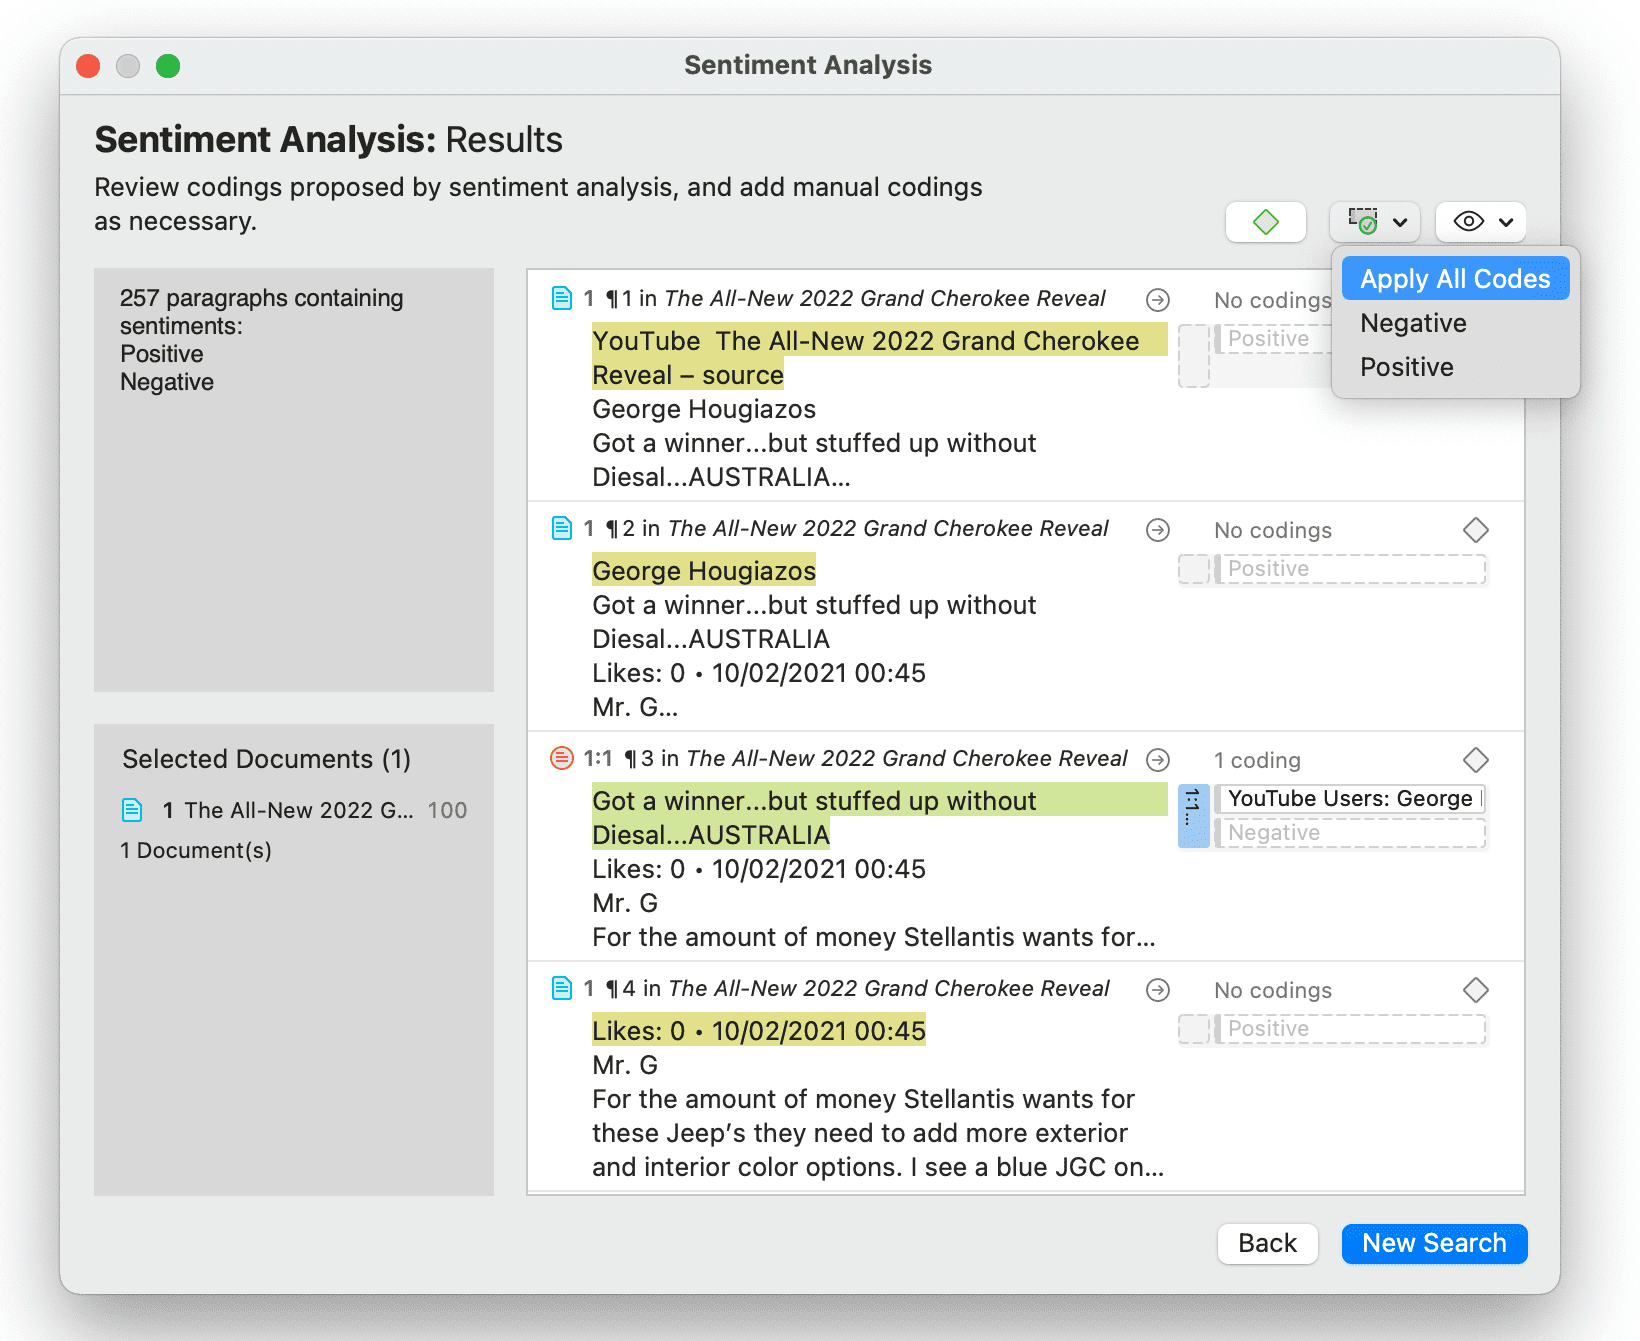Screen dimensions: 1640x1341
Task: Click red quotation icon of paragraph 3
Action: point(562,758)
